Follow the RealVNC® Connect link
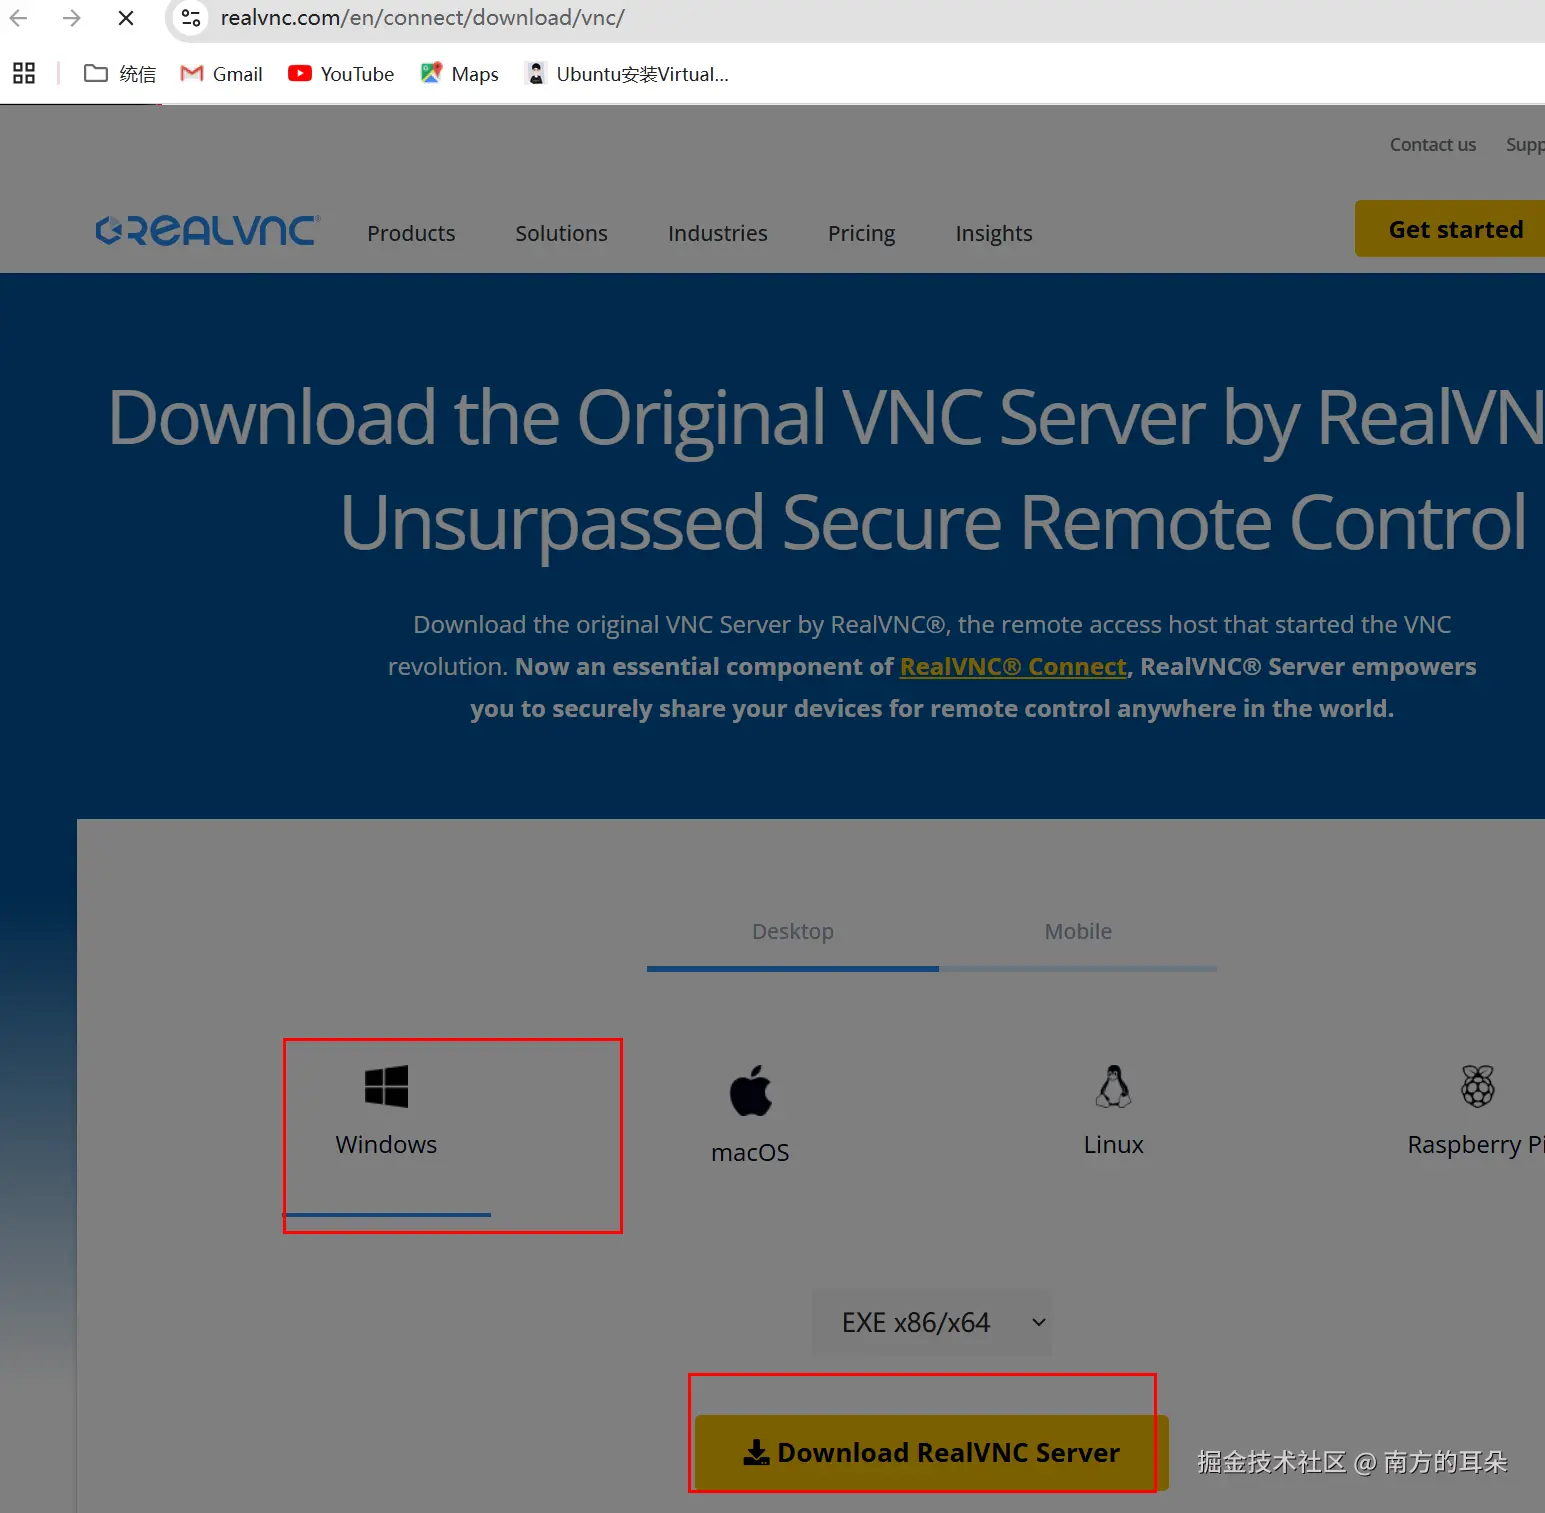The width and height of the screenshot is (1545, 1513). pos(1013,667)
